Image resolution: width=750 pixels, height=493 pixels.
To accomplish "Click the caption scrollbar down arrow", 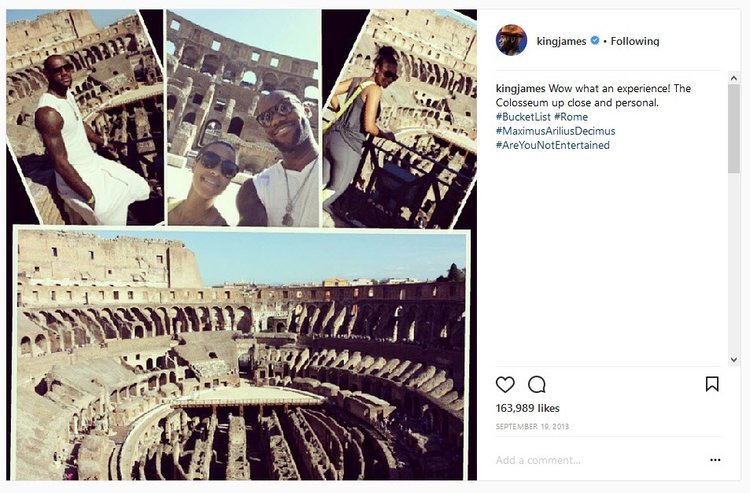I will 733,359.
